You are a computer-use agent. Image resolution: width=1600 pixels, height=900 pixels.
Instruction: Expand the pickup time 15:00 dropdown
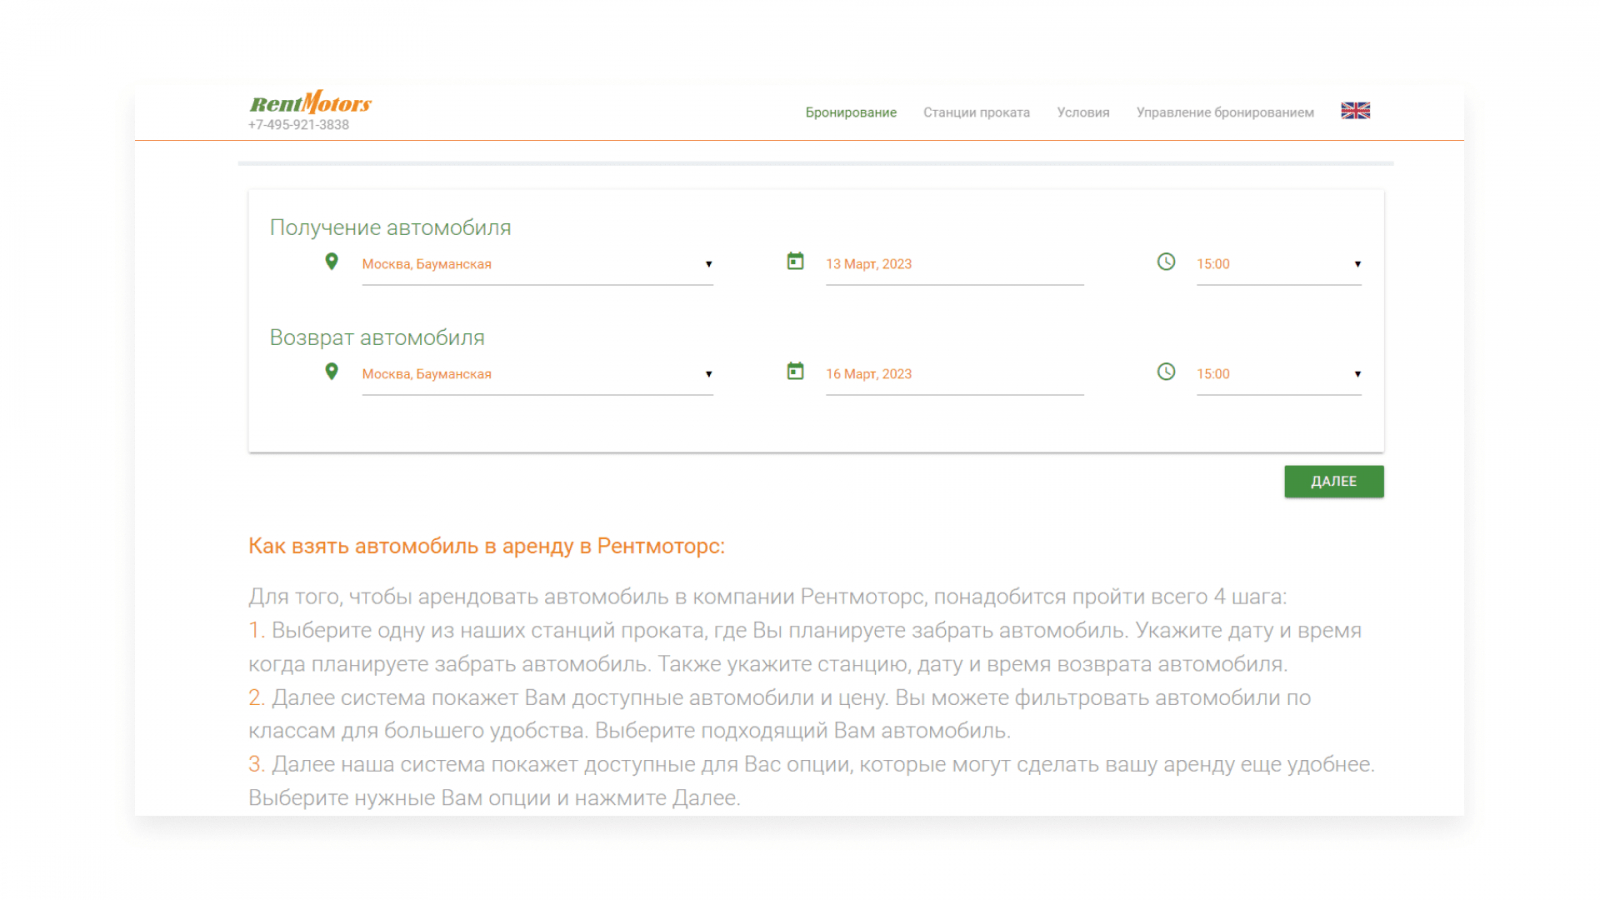pos(1278,264)
